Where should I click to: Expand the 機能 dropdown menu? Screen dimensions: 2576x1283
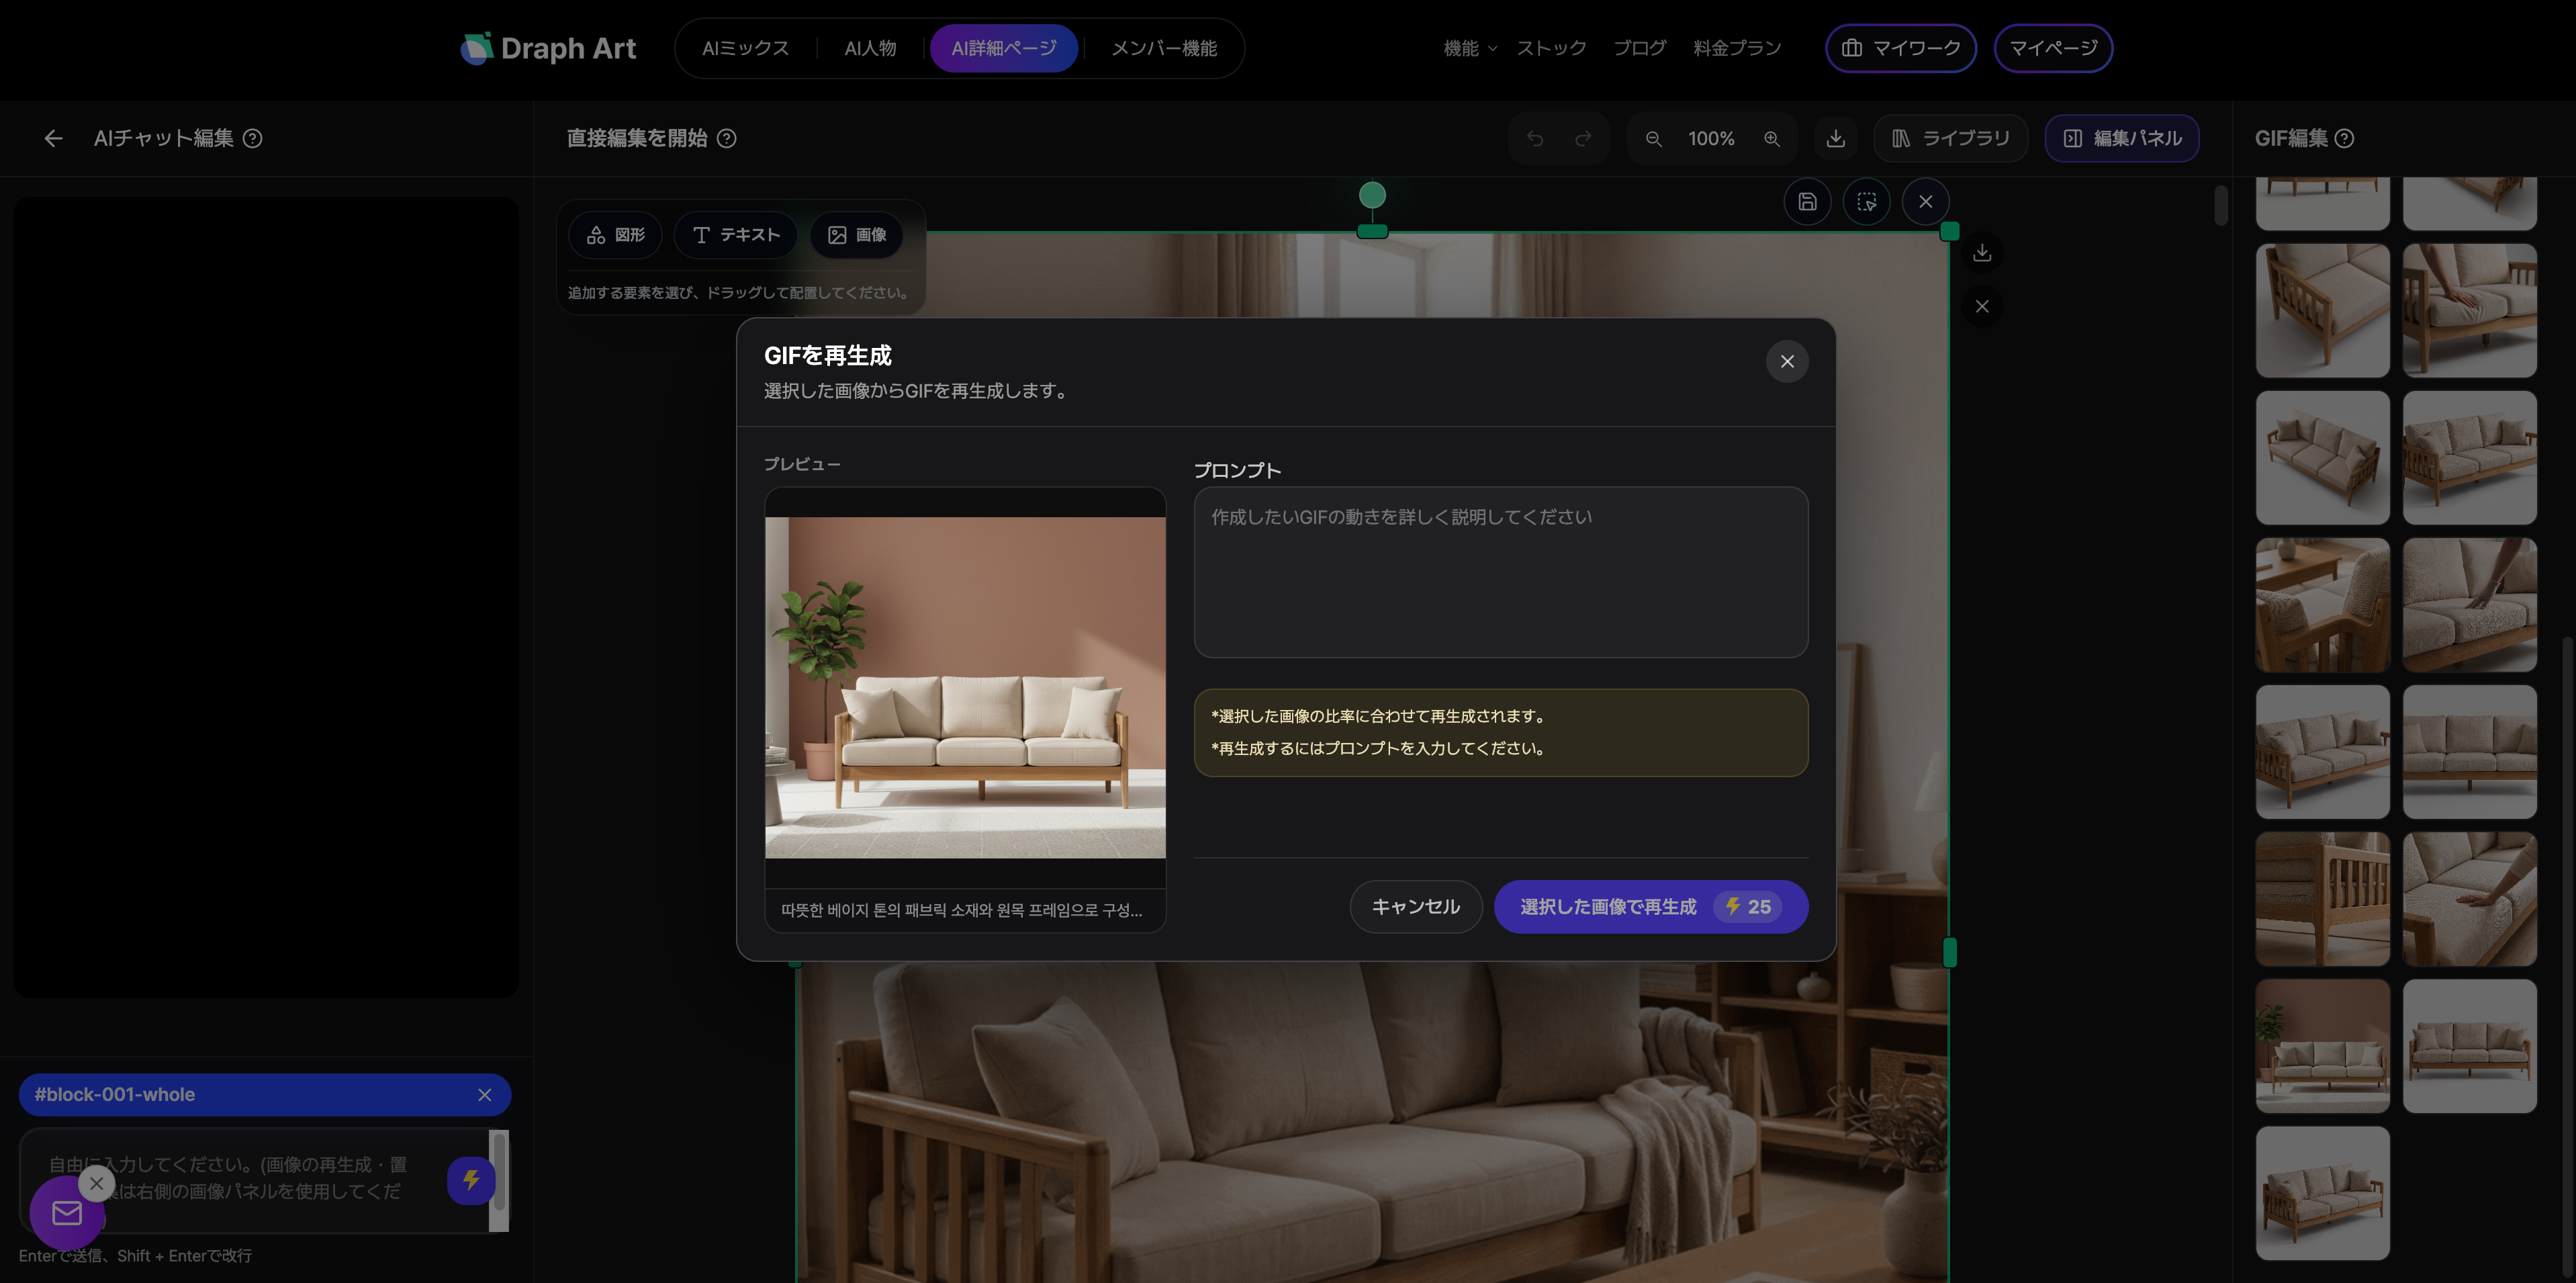[1470, 48]
